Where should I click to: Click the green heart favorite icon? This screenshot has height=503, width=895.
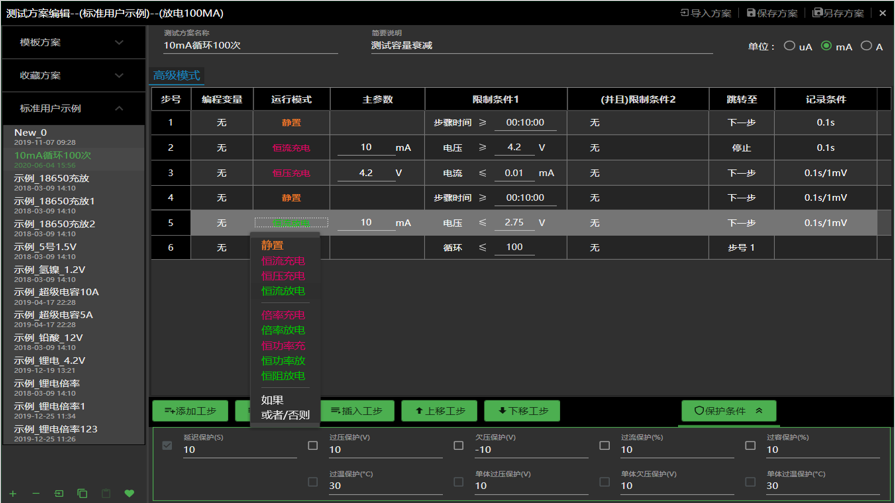click(129, 493)
